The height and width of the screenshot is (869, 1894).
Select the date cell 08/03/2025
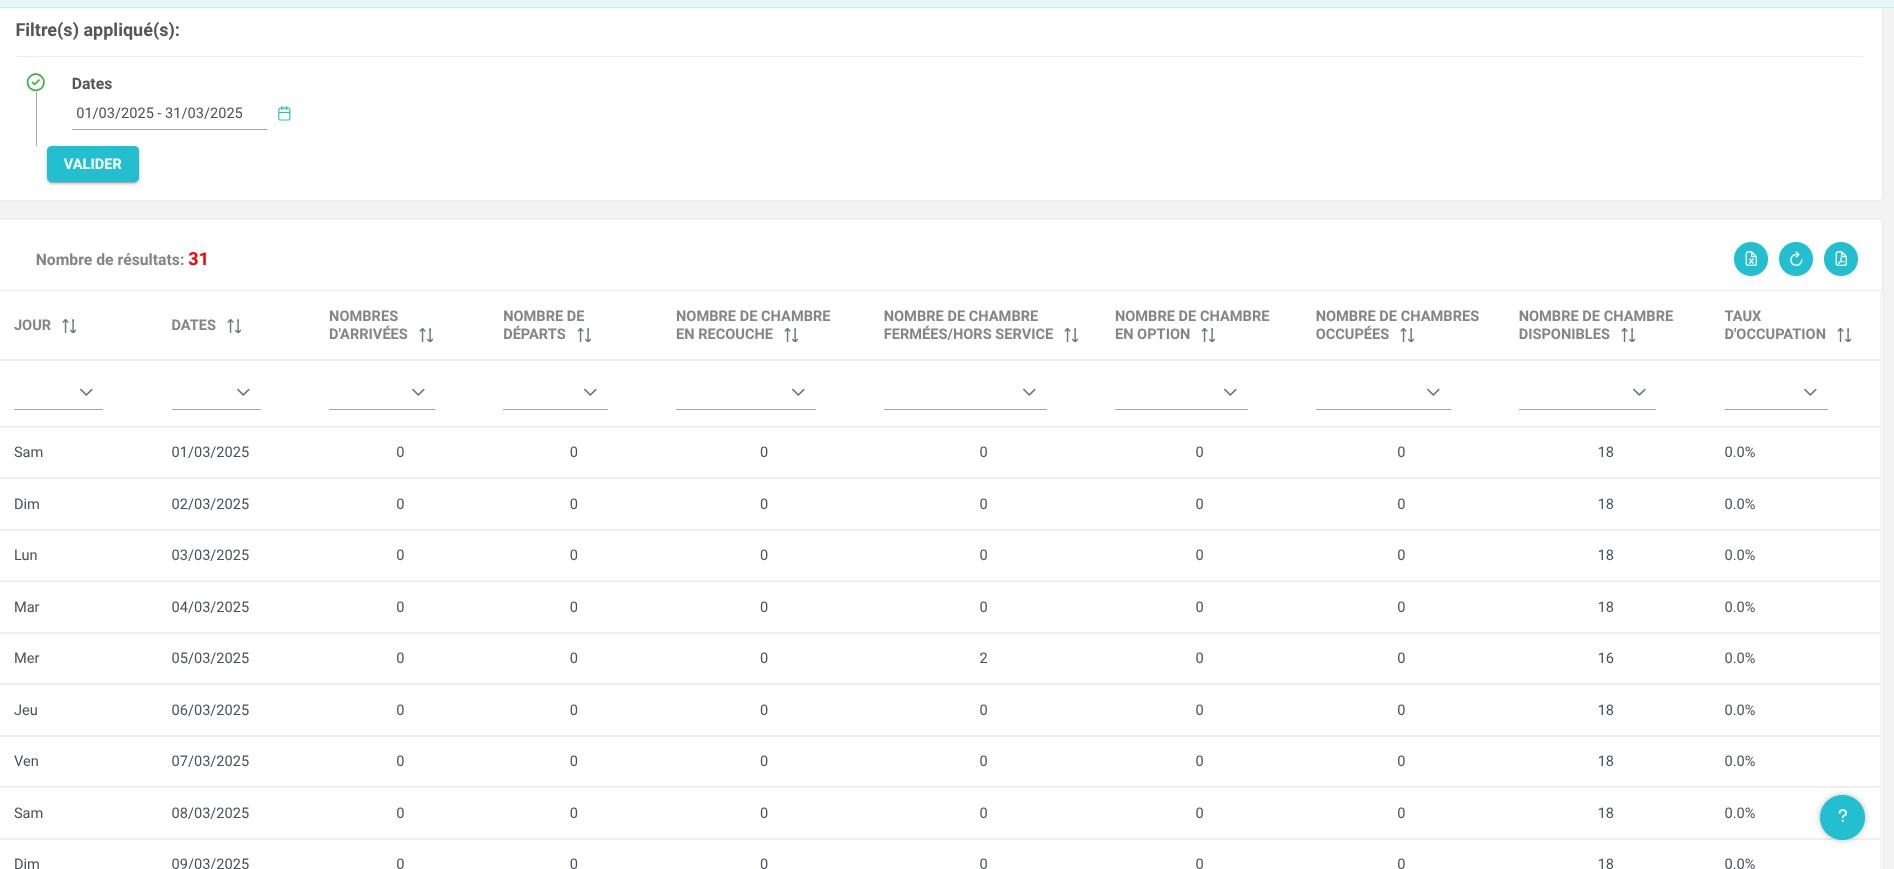[210, 813]
